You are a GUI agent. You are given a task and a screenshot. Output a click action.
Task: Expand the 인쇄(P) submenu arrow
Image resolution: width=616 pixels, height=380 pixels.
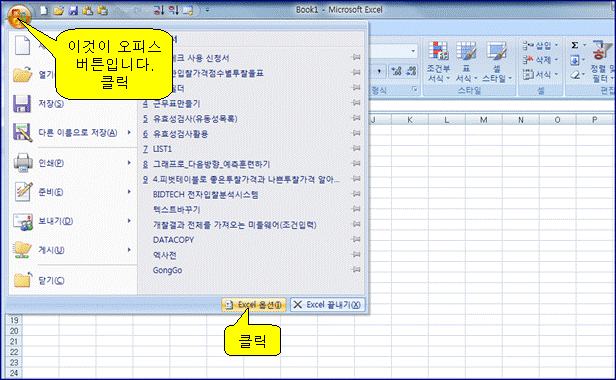[129, 162]
